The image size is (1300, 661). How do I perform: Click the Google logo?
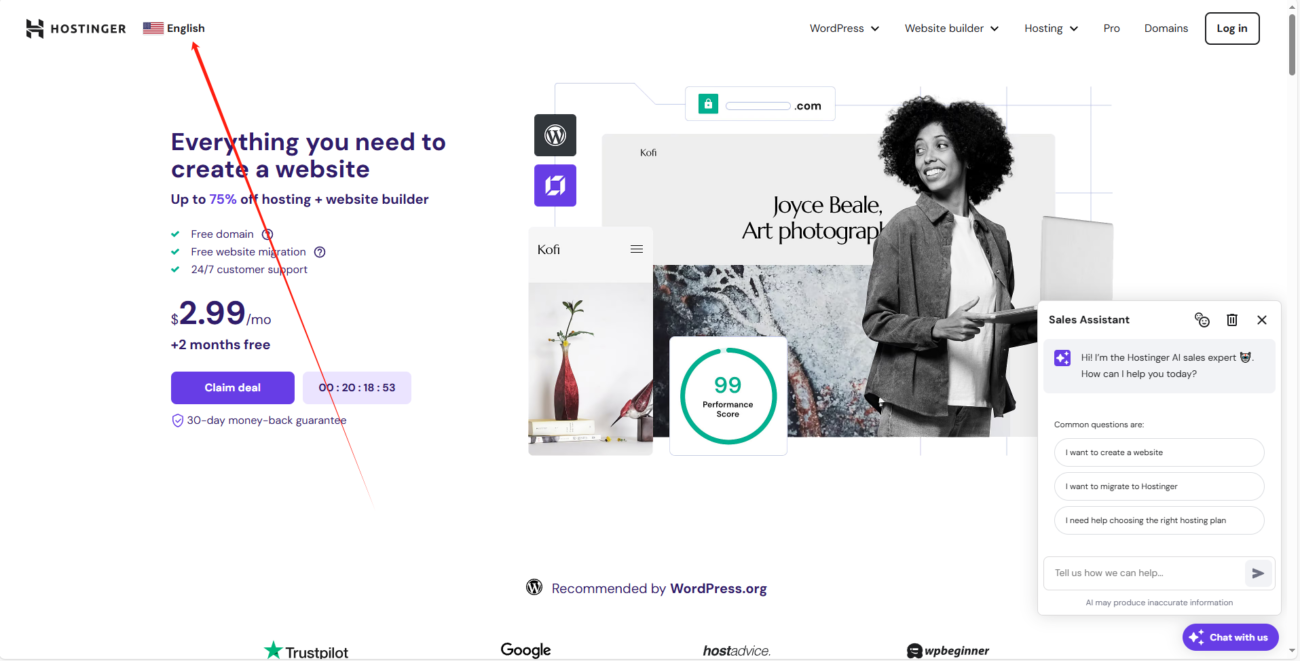coord(526,650)
